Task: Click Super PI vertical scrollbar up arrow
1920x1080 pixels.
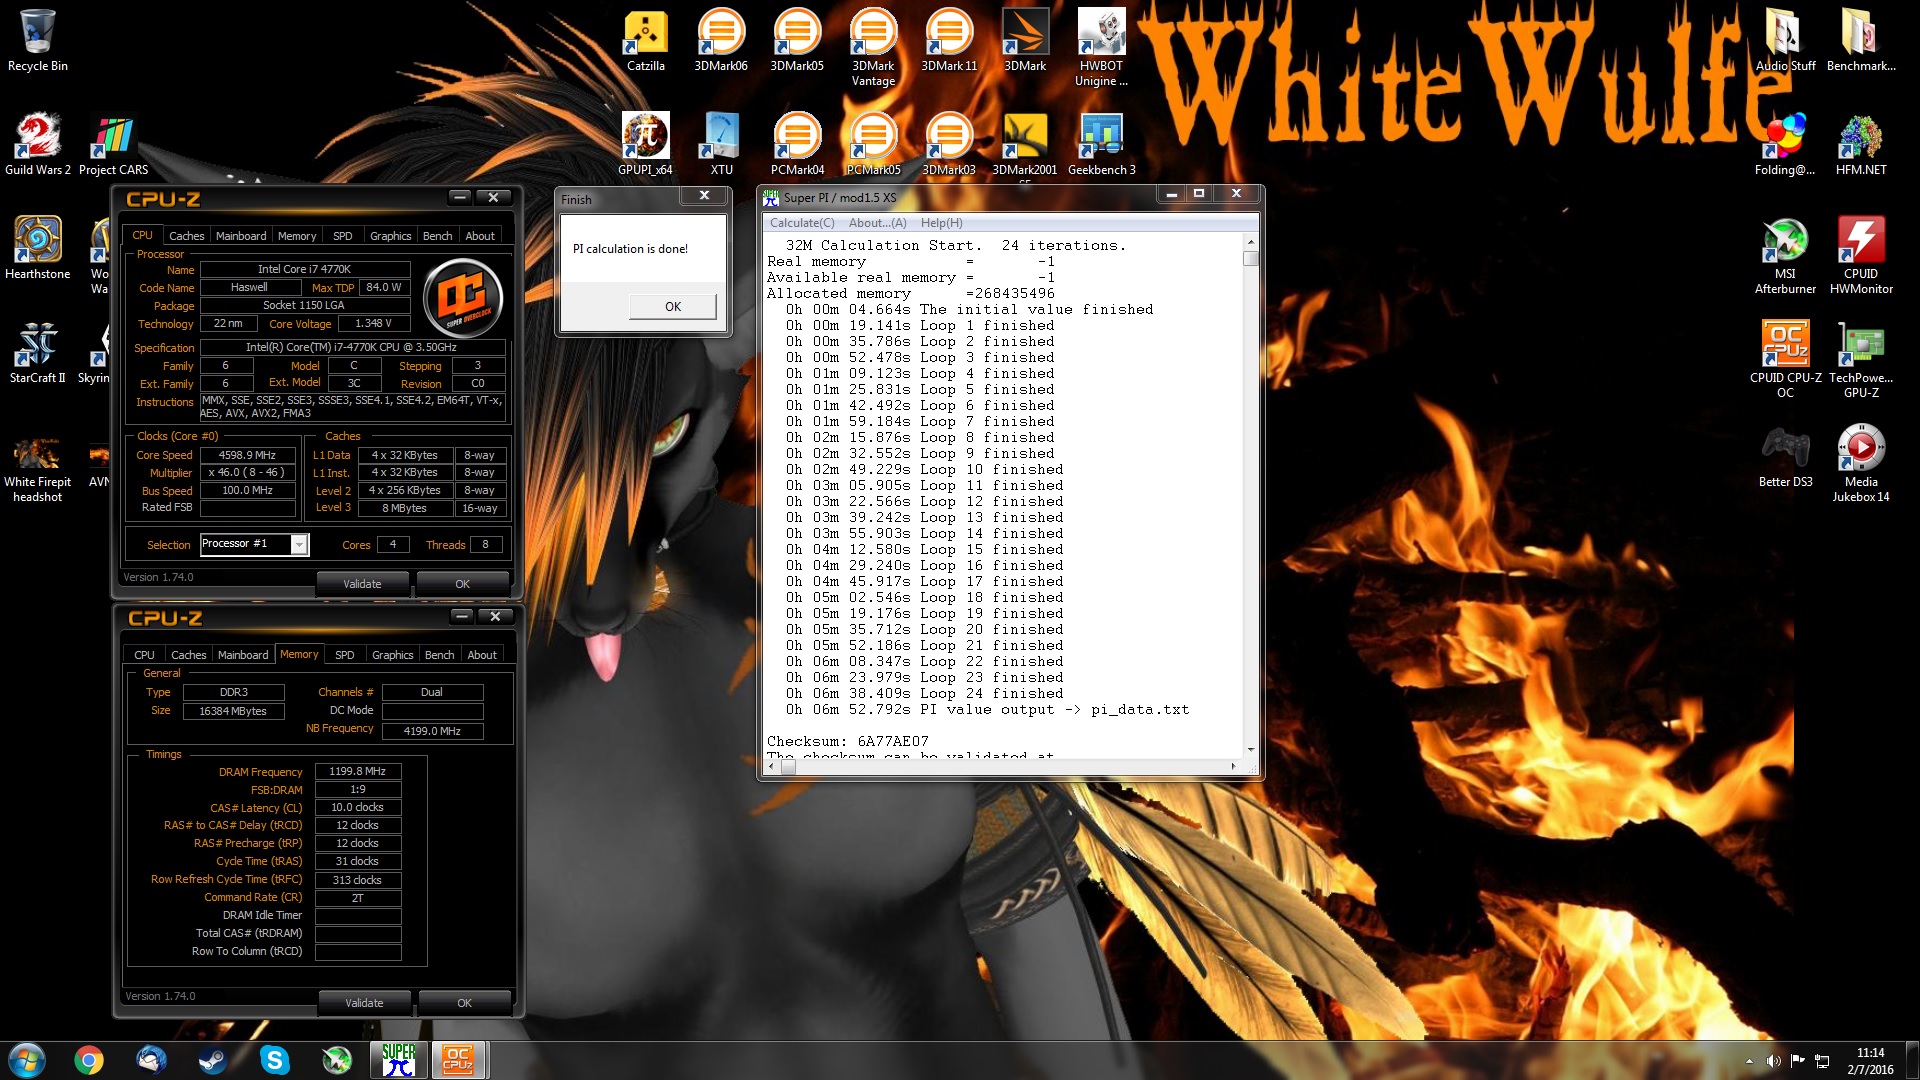Action: [x=1250, y=243]
